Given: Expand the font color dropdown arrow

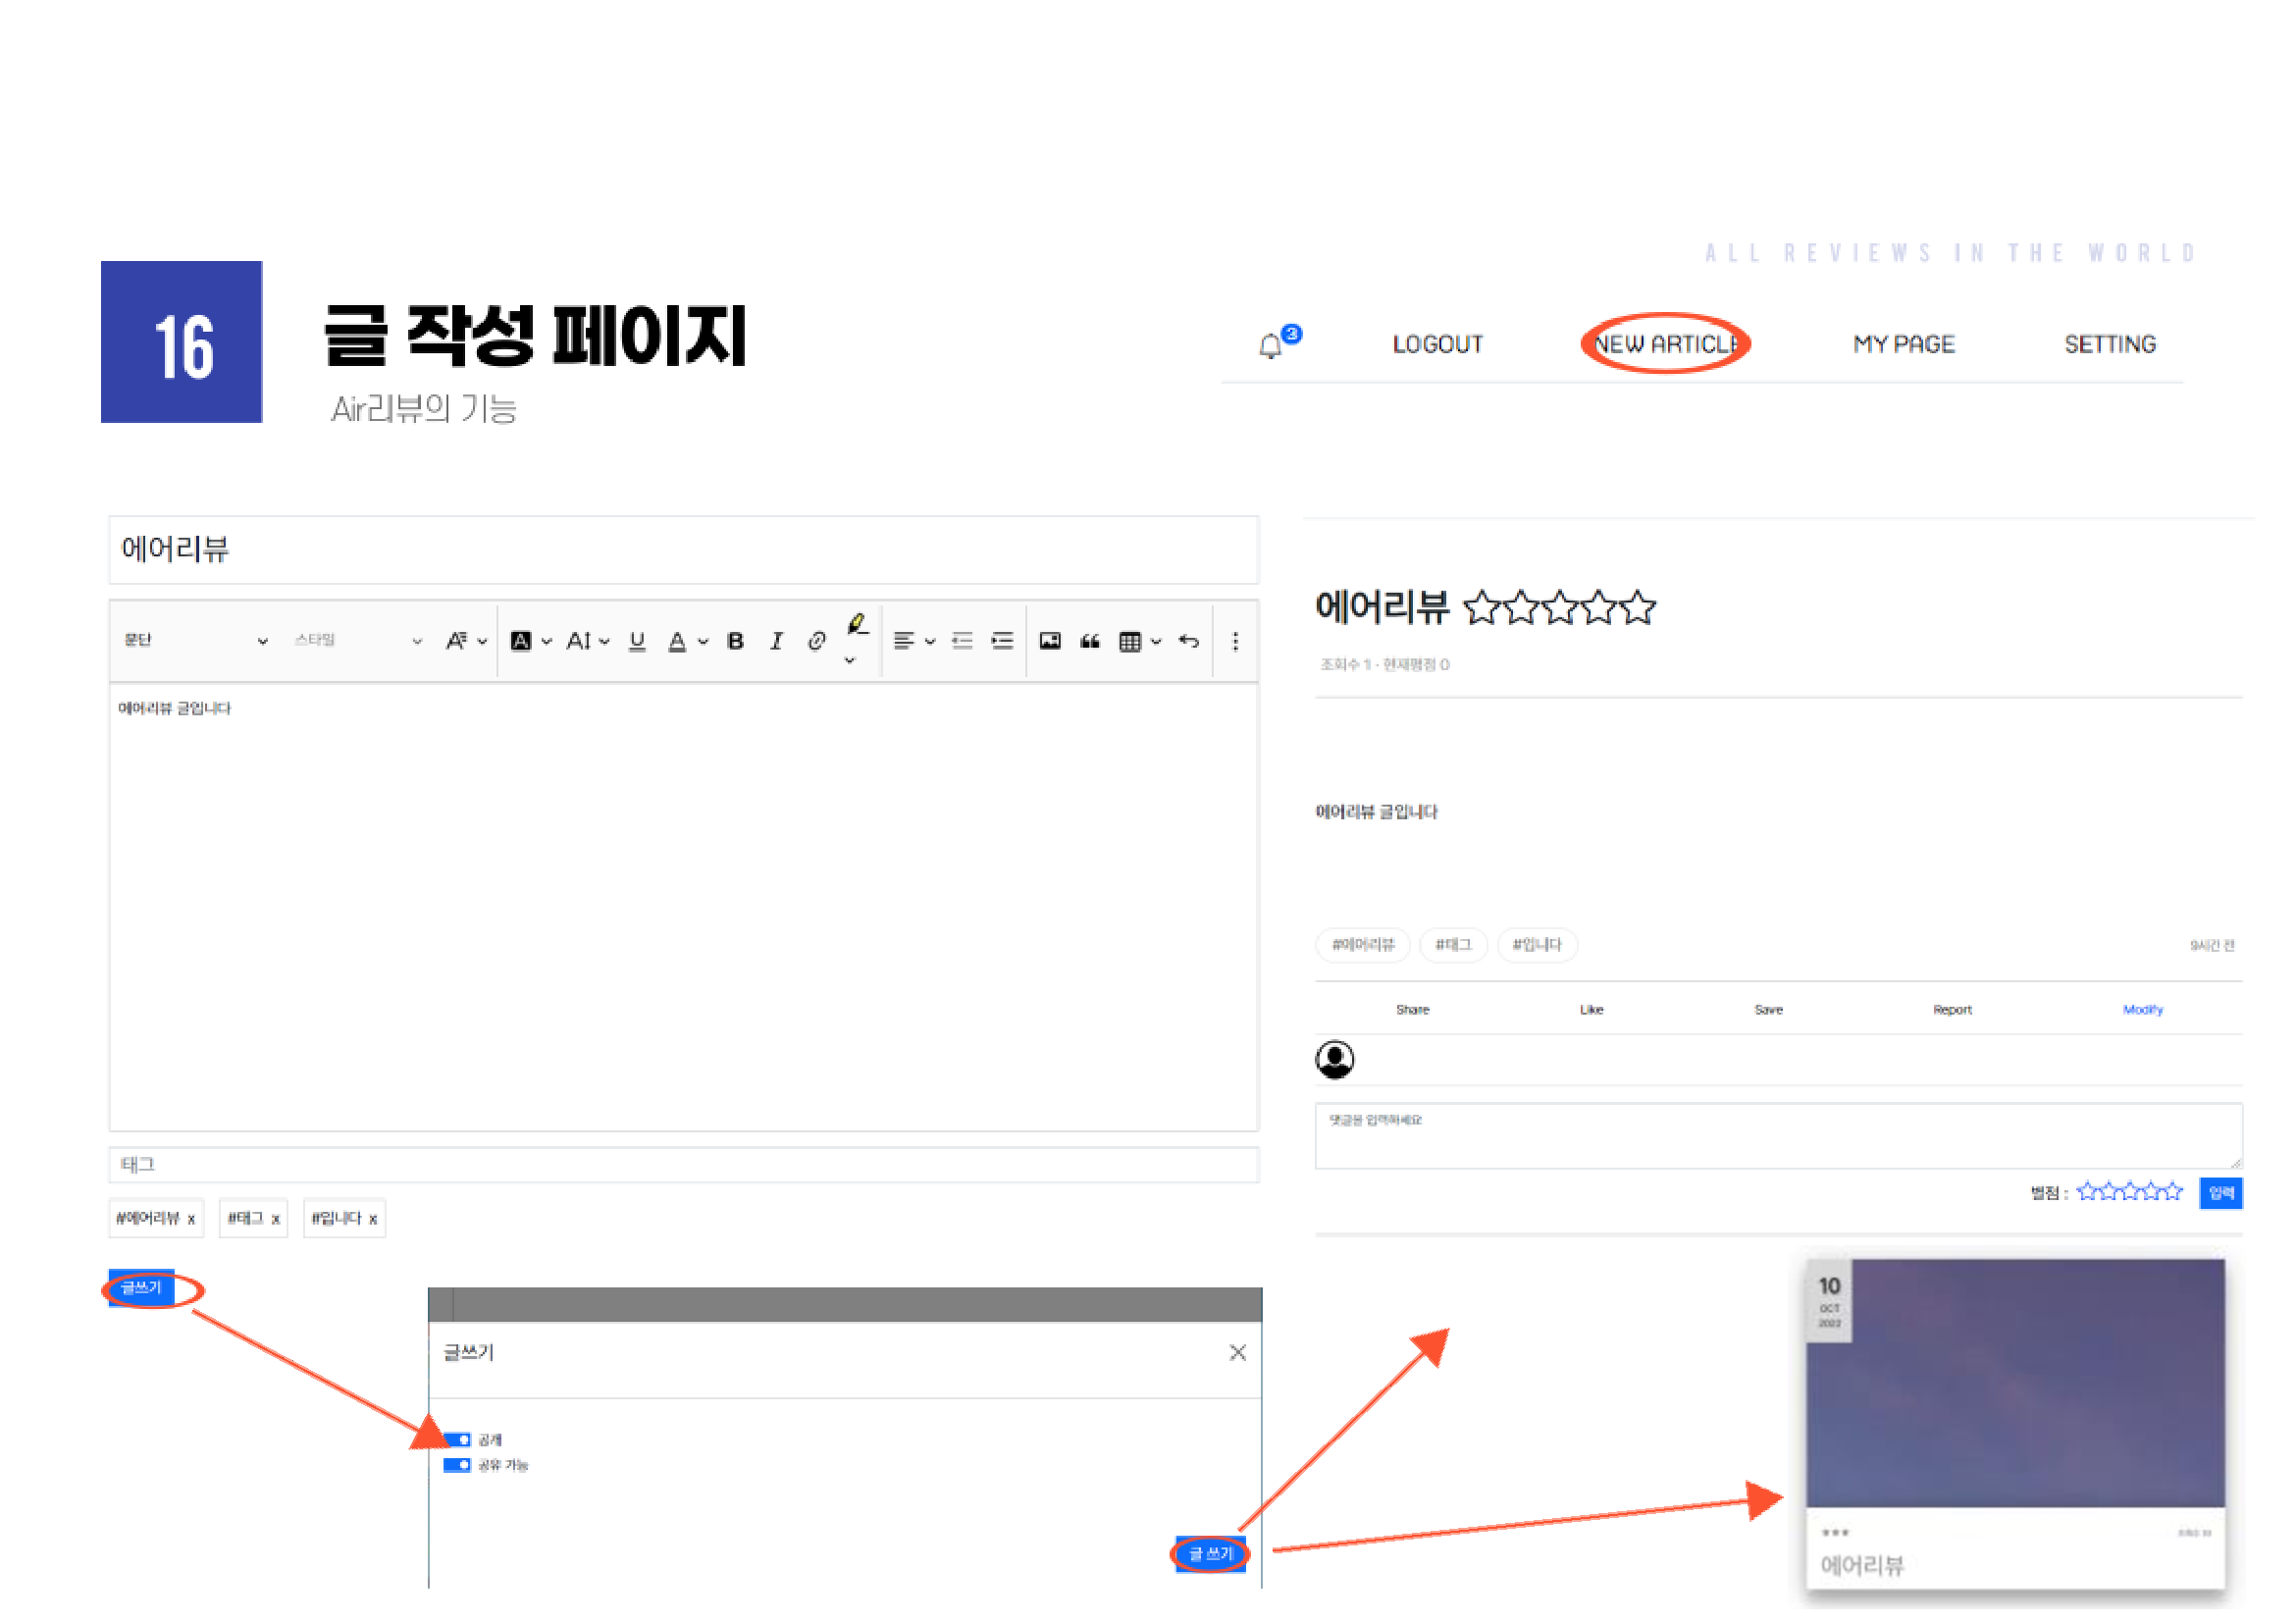Looking at the screenshot, I should [x=703, y=642].
